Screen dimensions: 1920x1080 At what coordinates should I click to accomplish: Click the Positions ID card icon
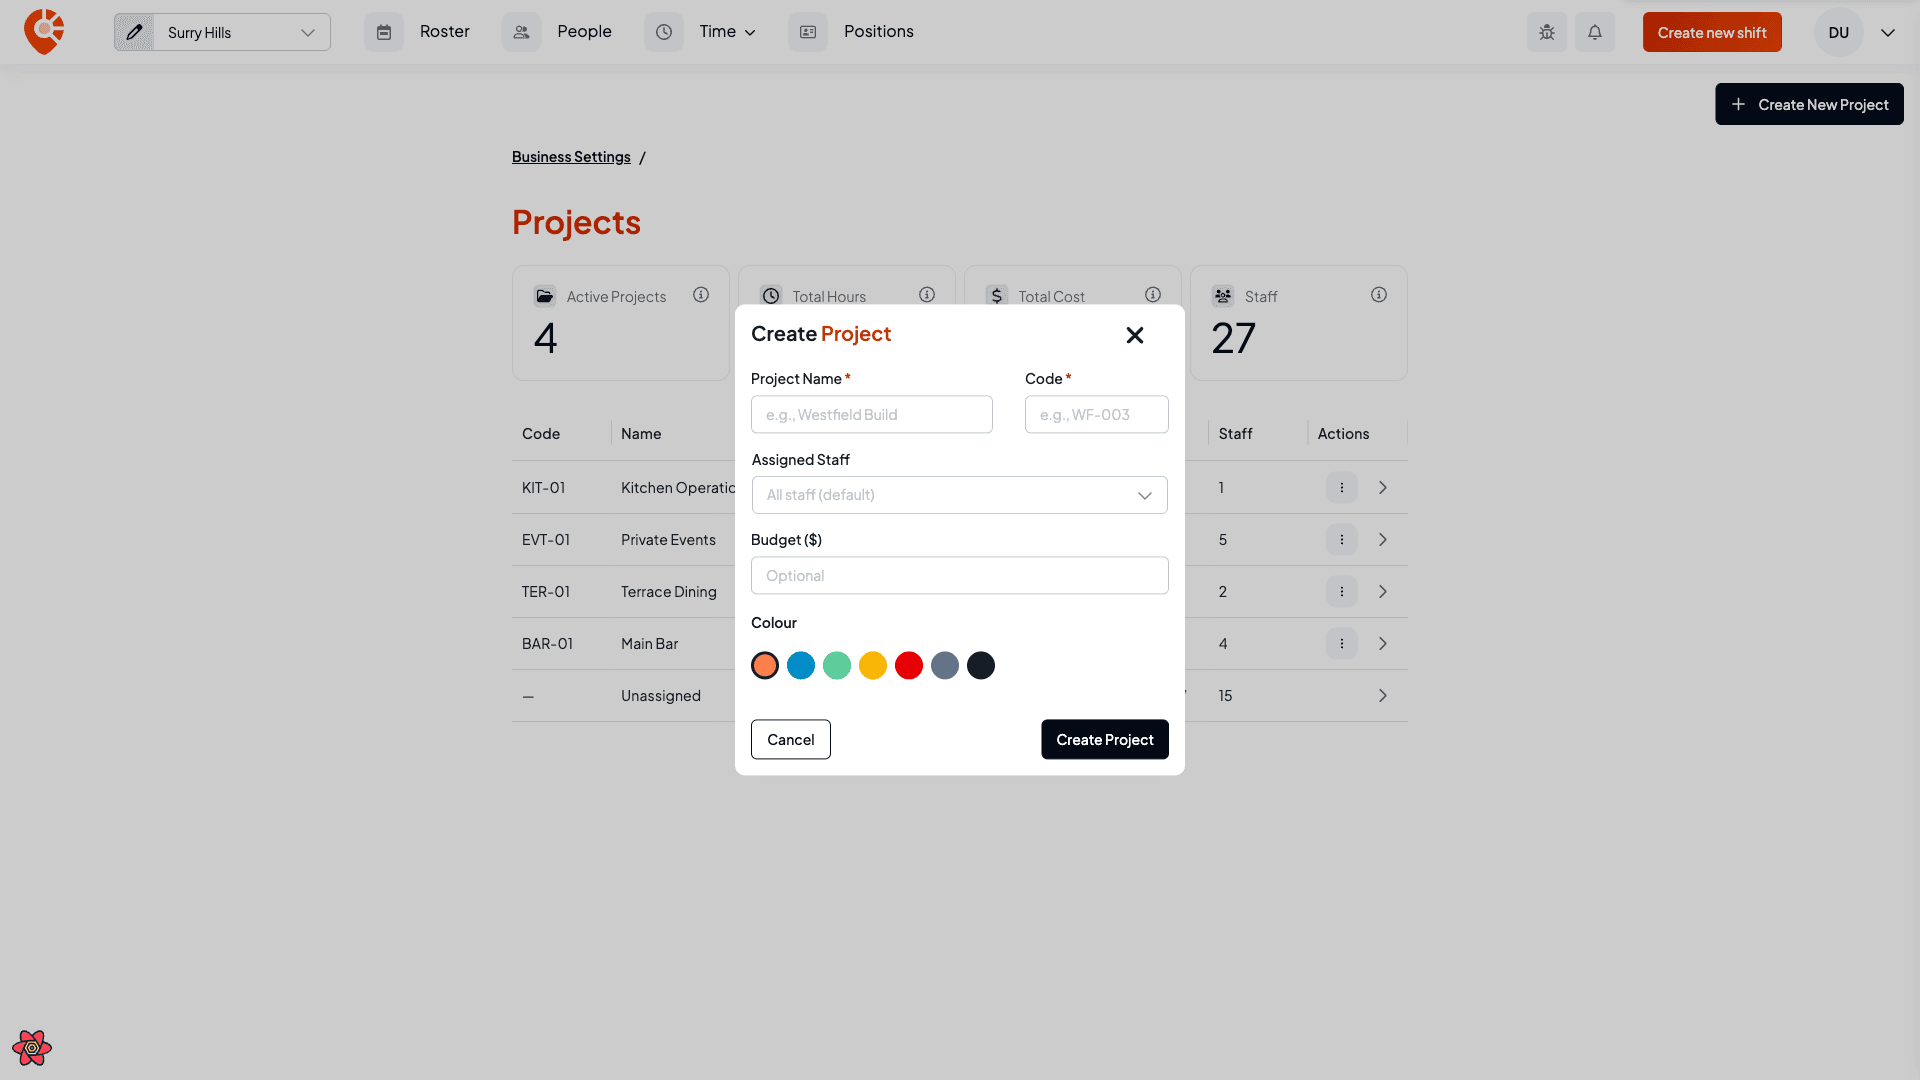click(808, 32)
